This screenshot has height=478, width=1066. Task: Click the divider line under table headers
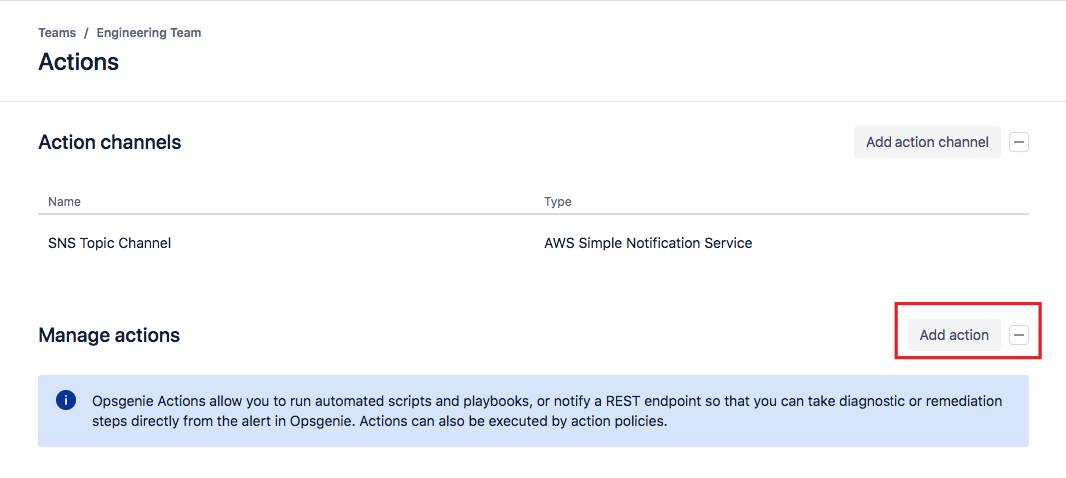[x=533, y=214]
